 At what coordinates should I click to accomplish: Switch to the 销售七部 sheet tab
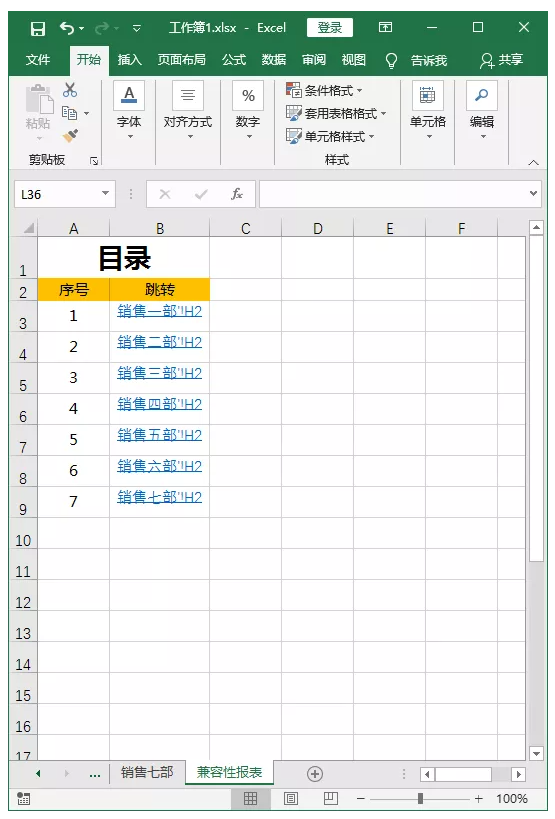tap(147, 773)
